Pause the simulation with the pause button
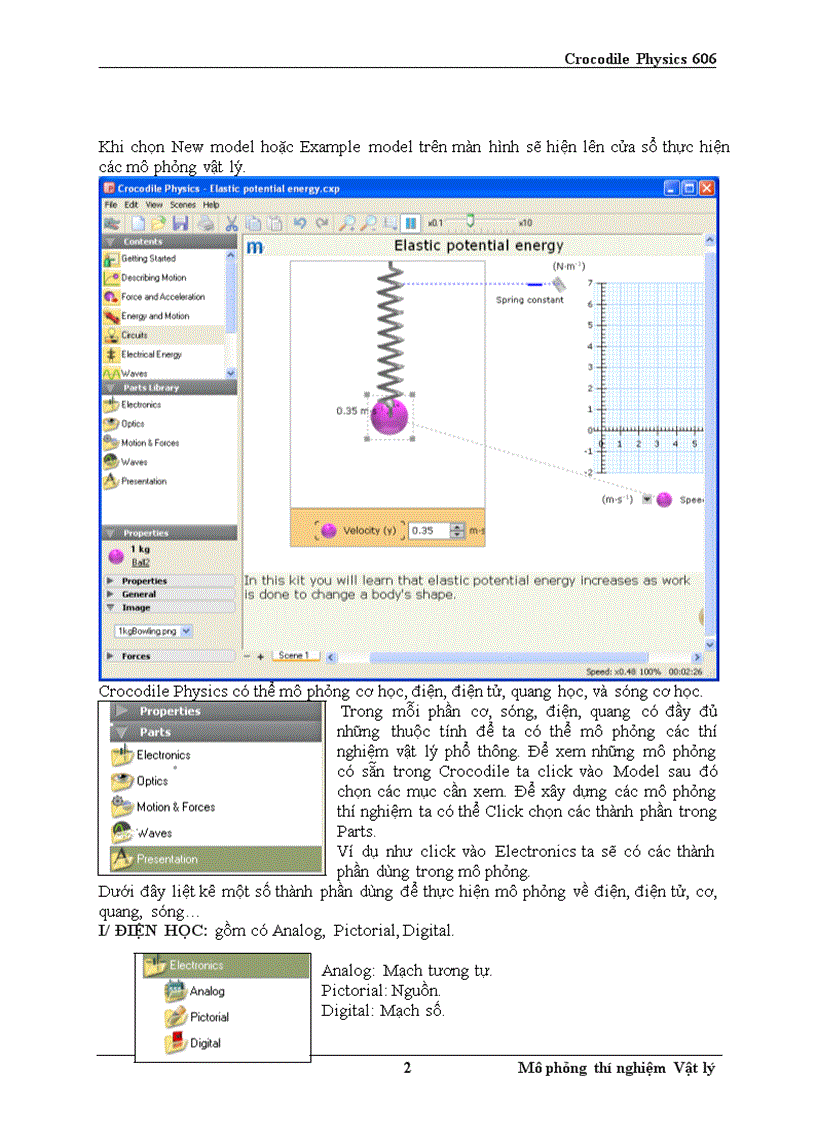 410,223
